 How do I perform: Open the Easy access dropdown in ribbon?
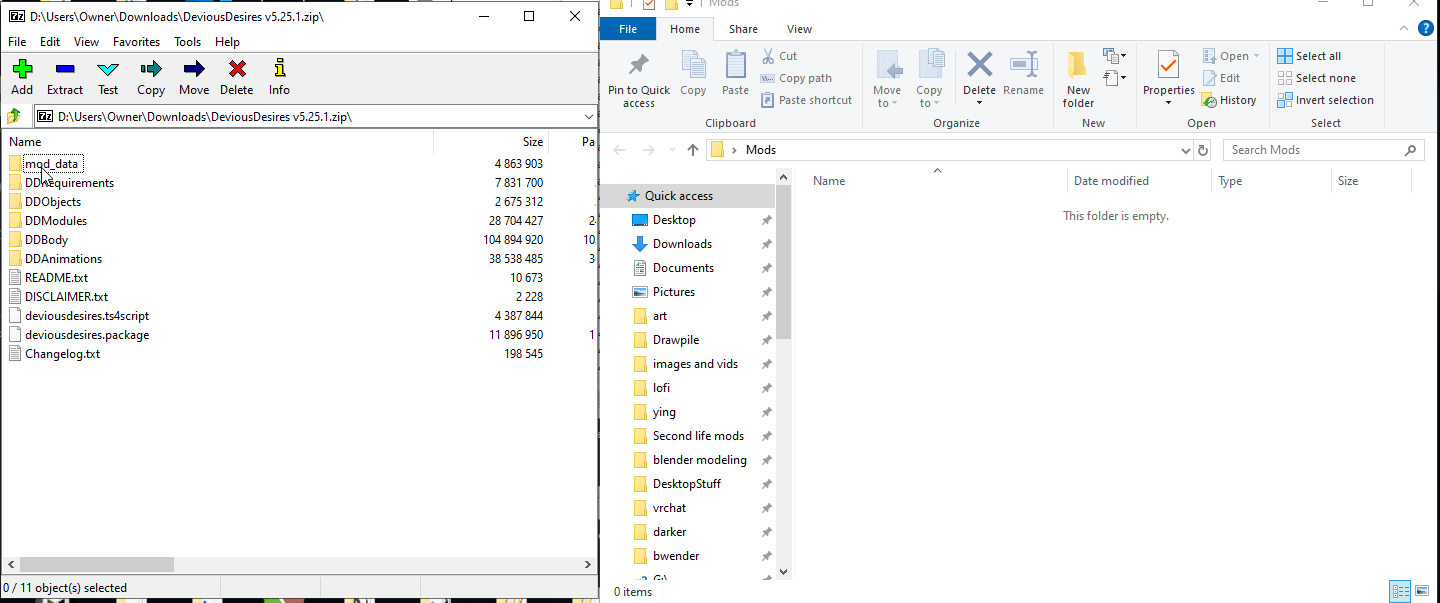coord(1114,78)
